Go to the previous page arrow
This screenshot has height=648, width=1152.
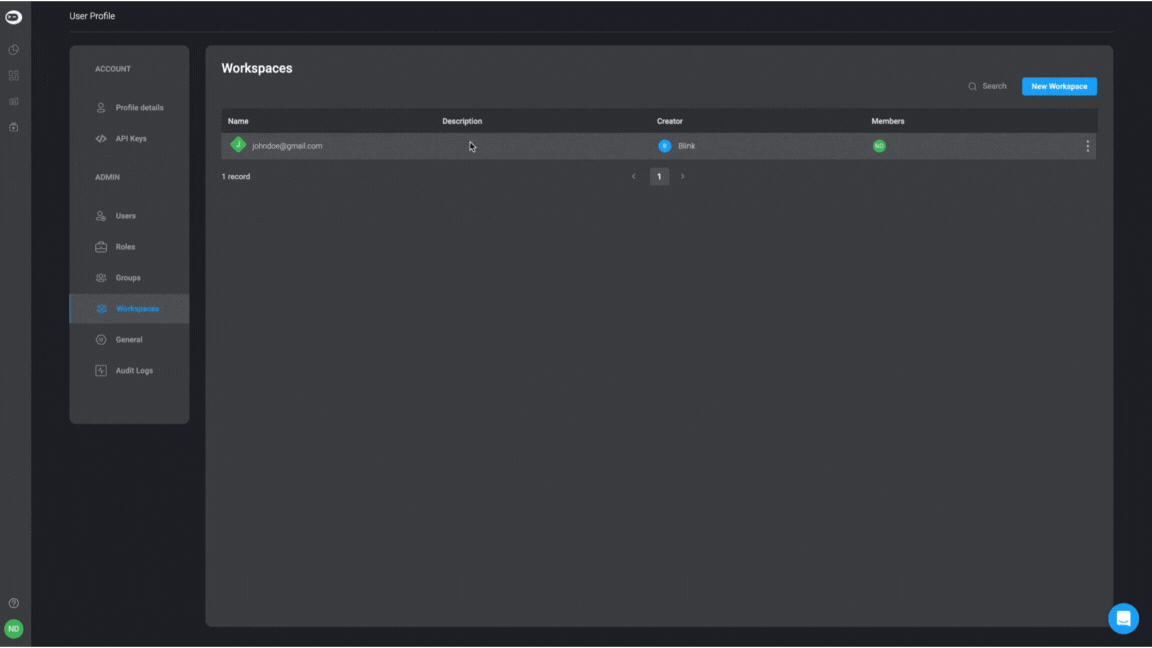point(634,176)
